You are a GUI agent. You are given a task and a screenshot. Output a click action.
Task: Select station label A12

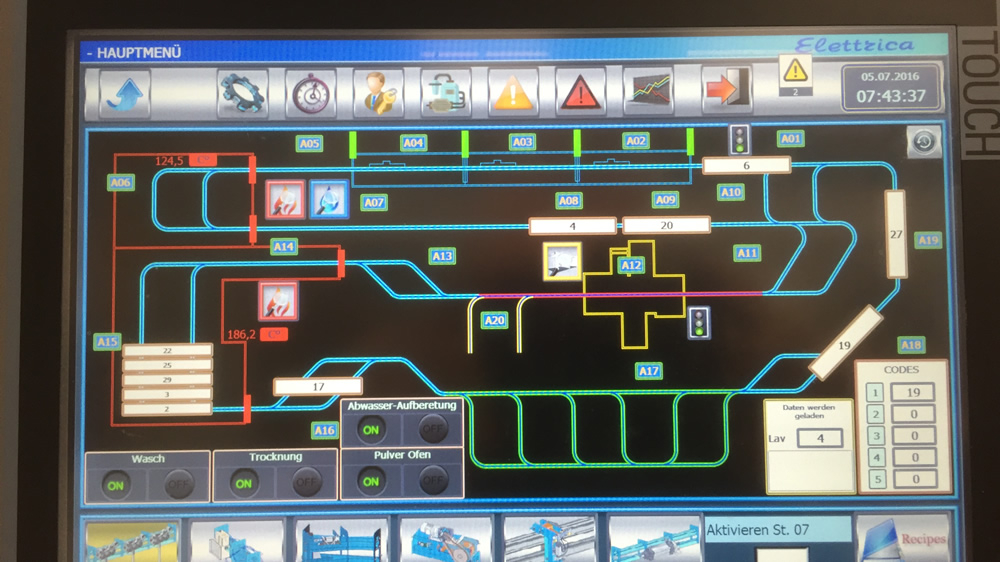coord(631,265)
